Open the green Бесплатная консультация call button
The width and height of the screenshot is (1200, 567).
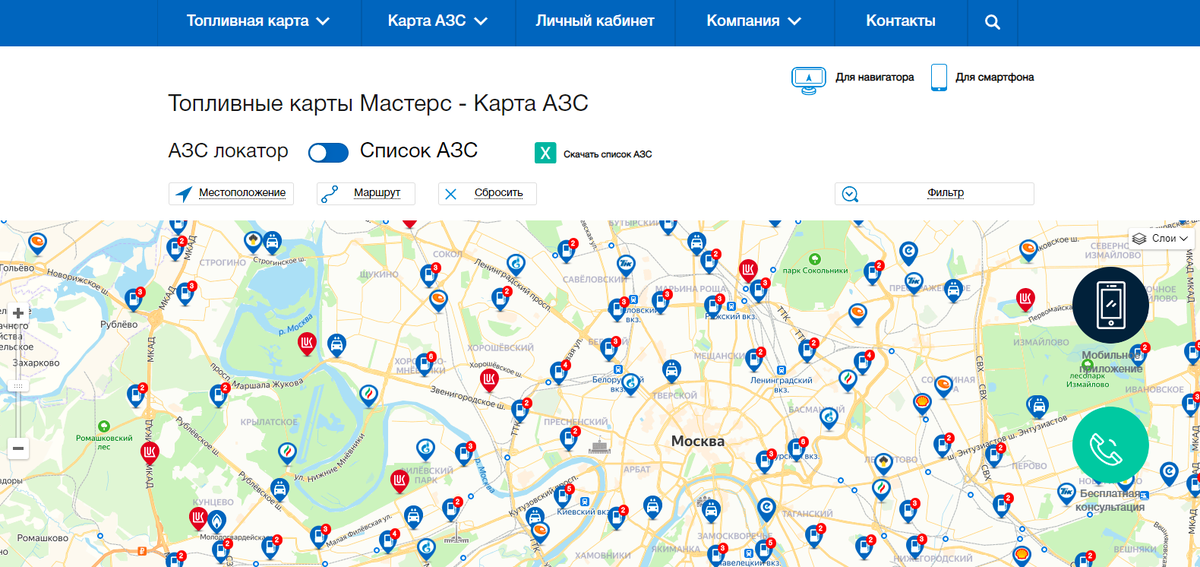click(1111, 446)
